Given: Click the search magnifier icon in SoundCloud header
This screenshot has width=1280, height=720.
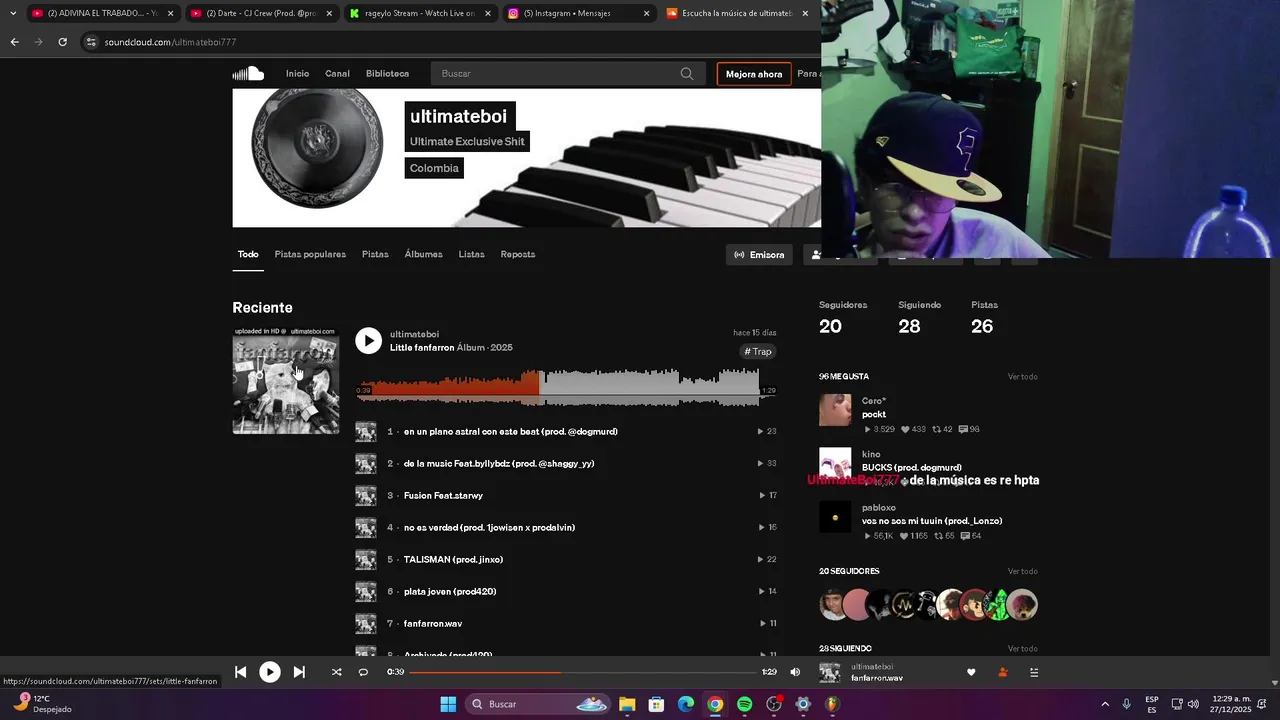Looking at the screenshot, I should [x=687, y=74].
